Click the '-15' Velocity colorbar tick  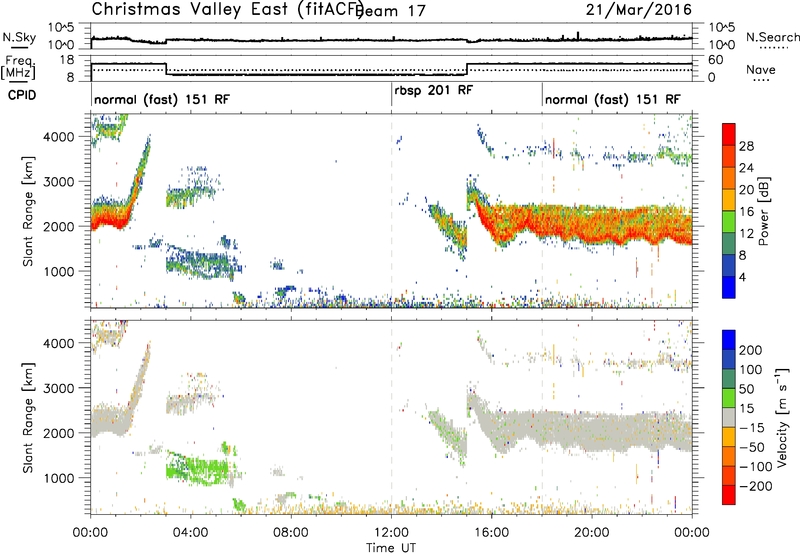pos(752,427)
